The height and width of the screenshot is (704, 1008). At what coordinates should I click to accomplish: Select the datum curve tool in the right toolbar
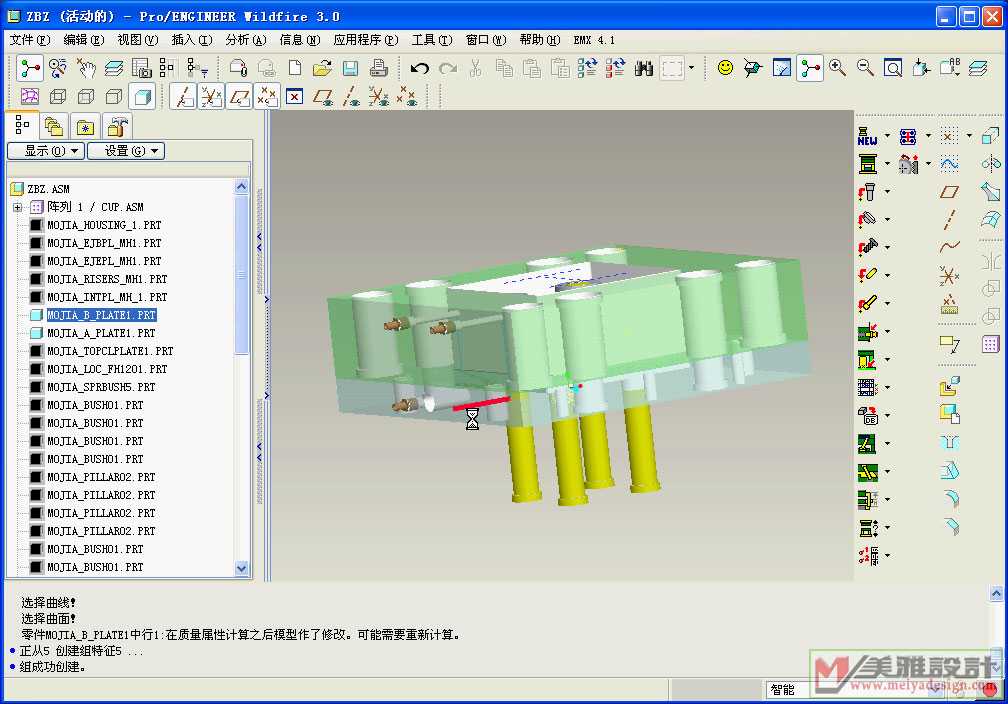pos(949,248)
